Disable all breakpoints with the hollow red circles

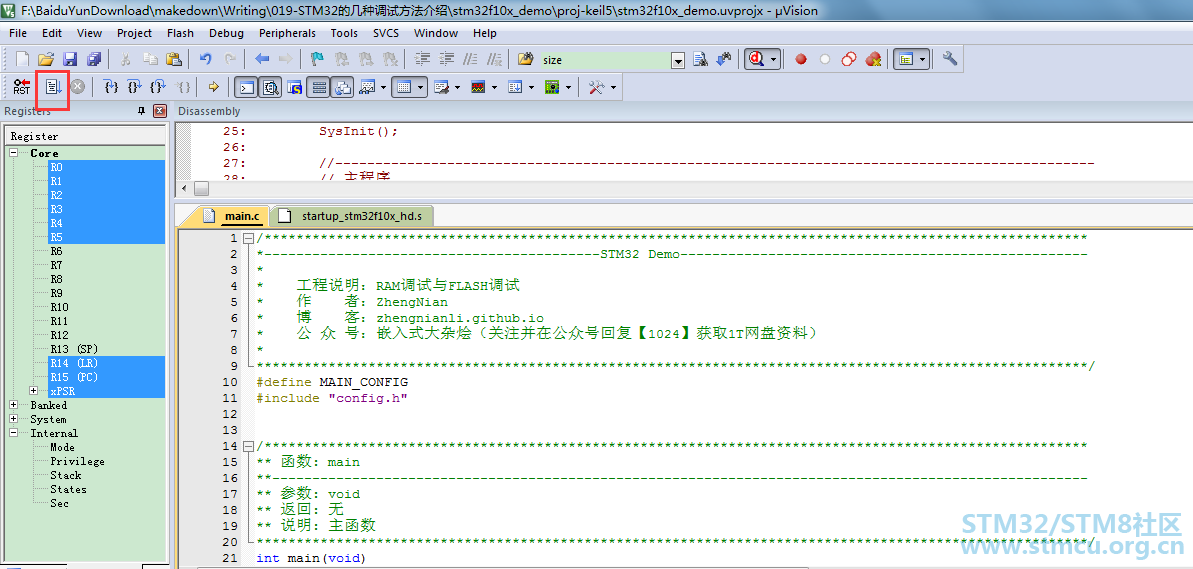(x=849, y=59)
